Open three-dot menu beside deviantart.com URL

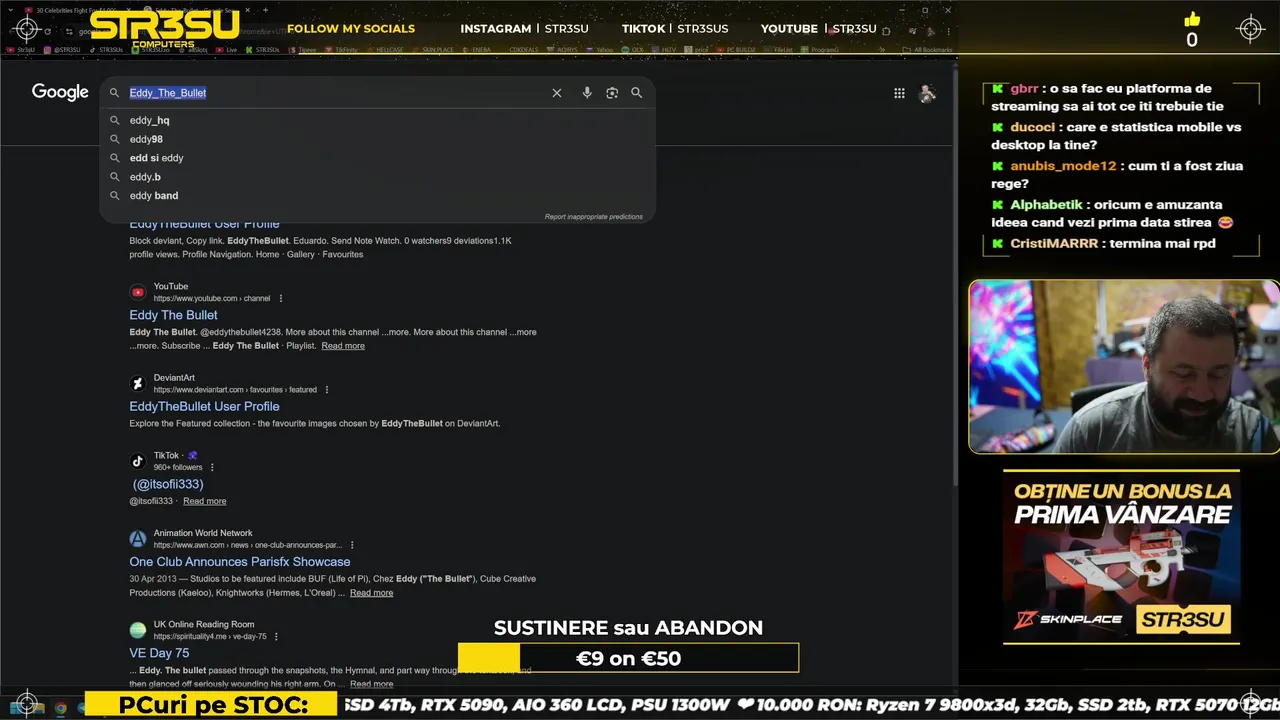327,390
